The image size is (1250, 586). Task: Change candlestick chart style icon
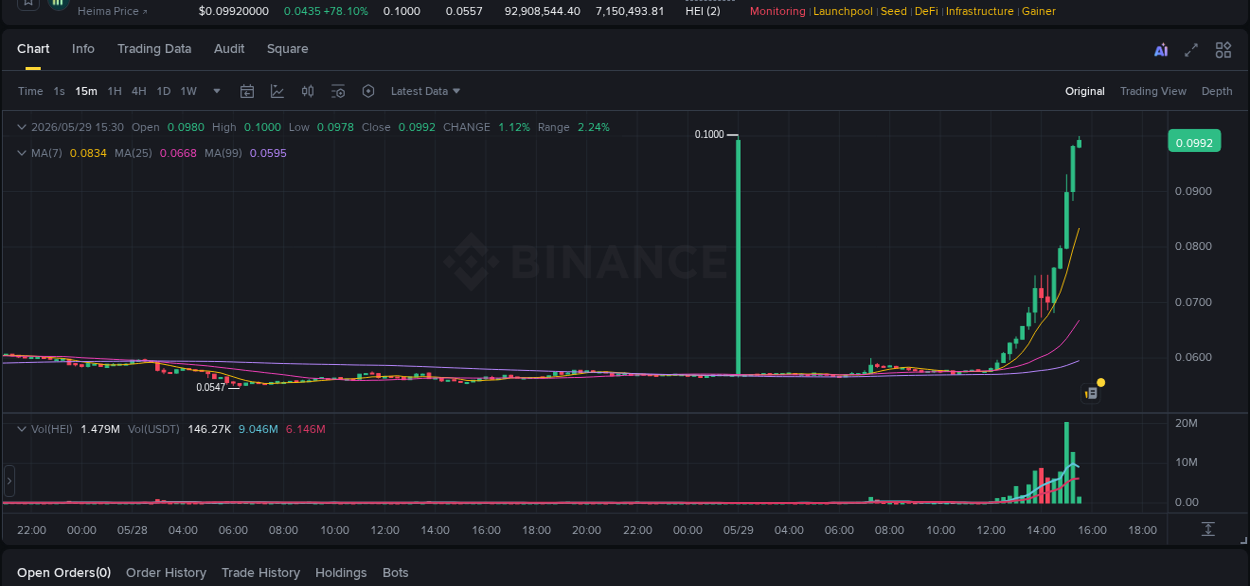pos(308,91)
